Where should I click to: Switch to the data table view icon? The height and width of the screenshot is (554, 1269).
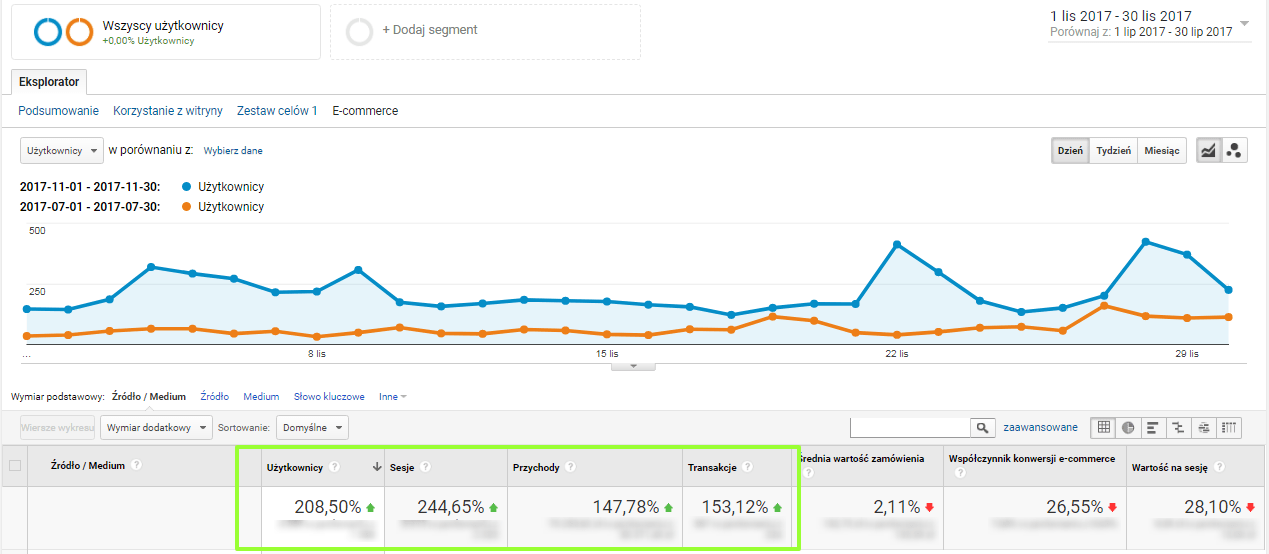coord(1103,428)
